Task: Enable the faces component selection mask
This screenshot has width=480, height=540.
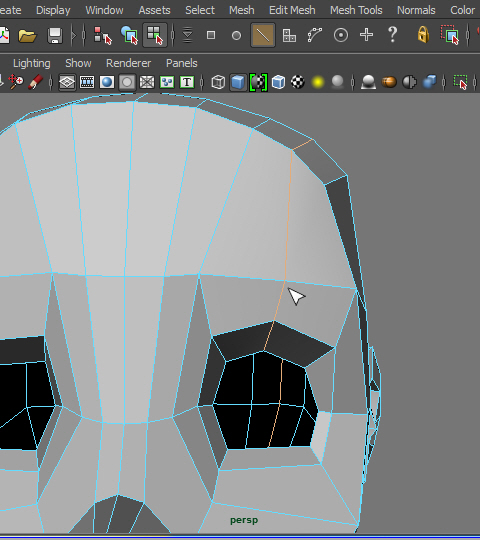Action: (x=289, y=35)
